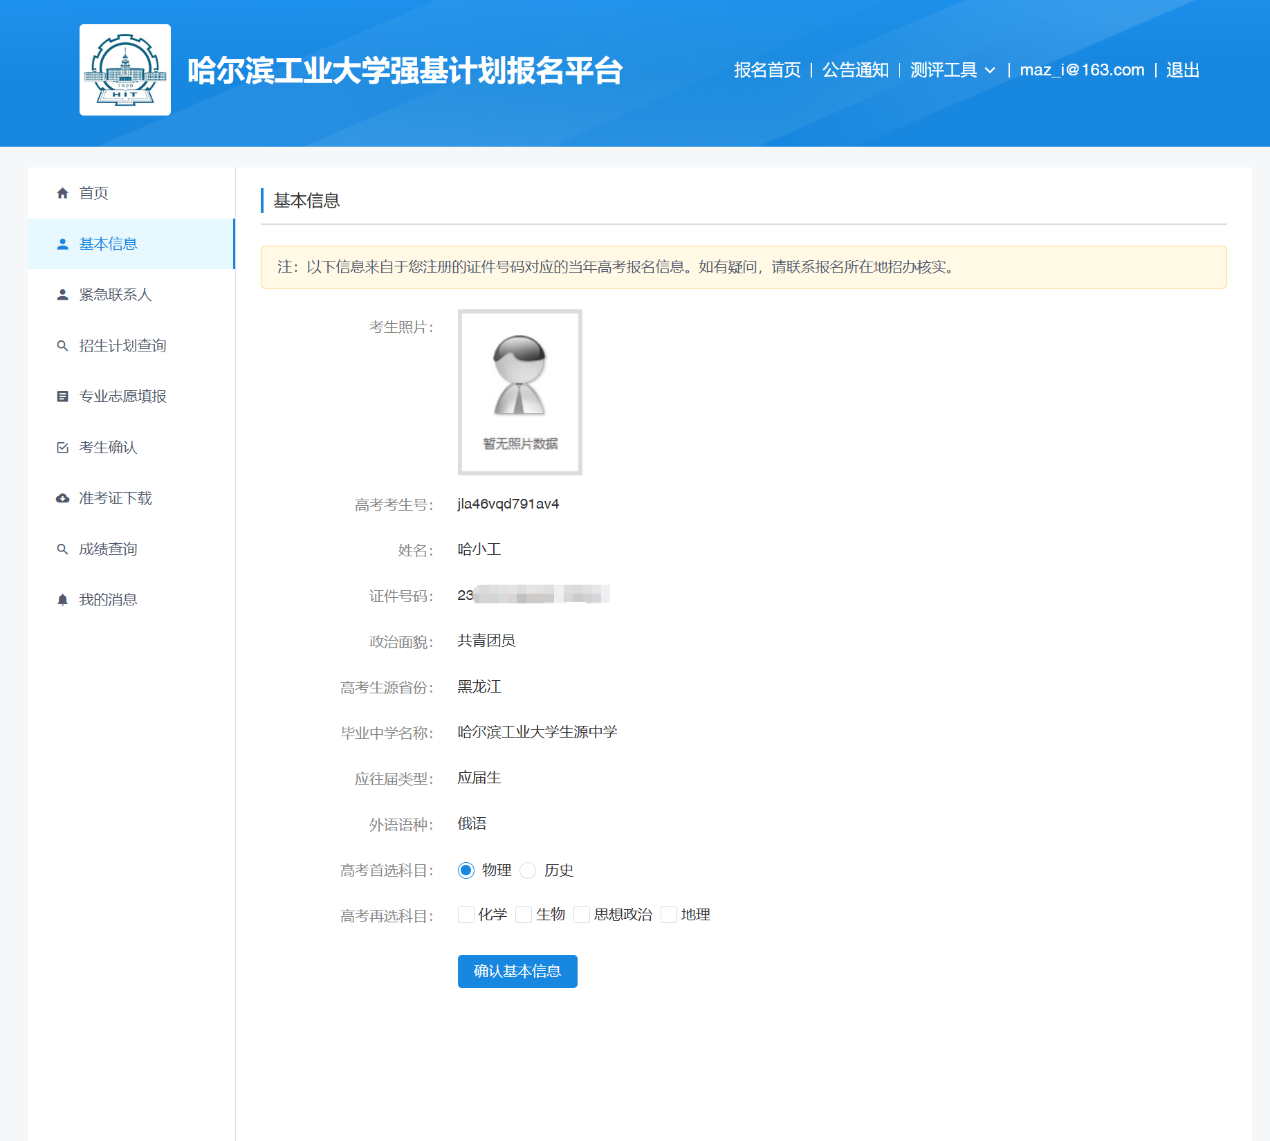1270x1141 pixels.
Task: Click the form icon beside 专业志愿填报
Action: tap(63, 397)
